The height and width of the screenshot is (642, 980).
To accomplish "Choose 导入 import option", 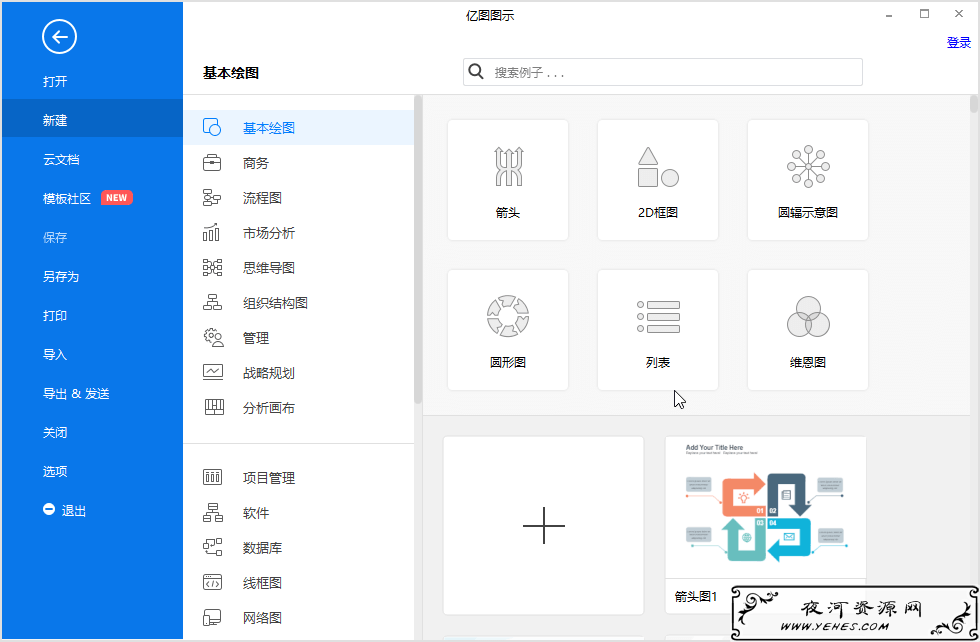I will click(x=55, y=354).
